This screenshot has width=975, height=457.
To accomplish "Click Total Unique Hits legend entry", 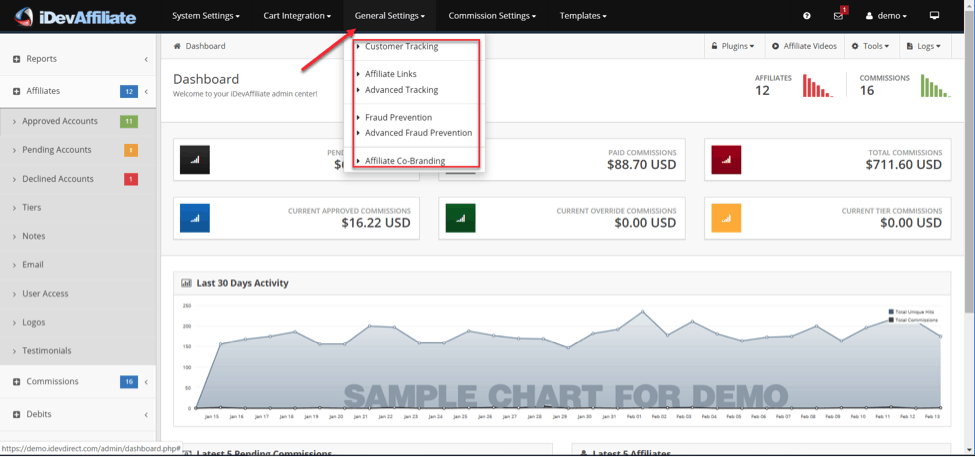I will [912, 312].
